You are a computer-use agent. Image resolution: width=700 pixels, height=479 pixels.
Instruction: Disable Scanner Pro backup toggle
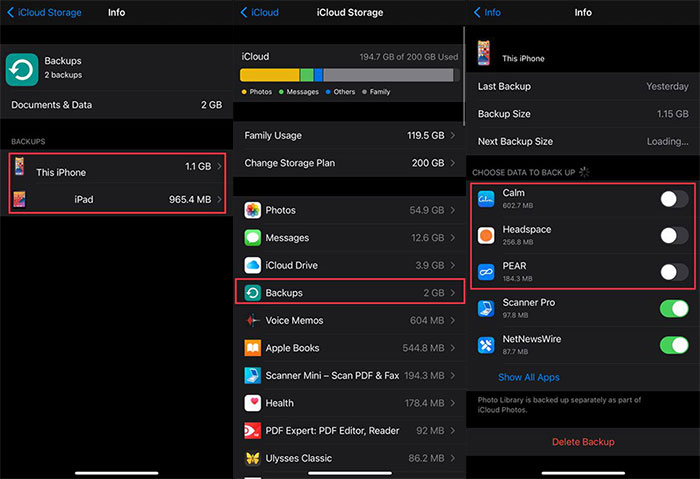674,308
